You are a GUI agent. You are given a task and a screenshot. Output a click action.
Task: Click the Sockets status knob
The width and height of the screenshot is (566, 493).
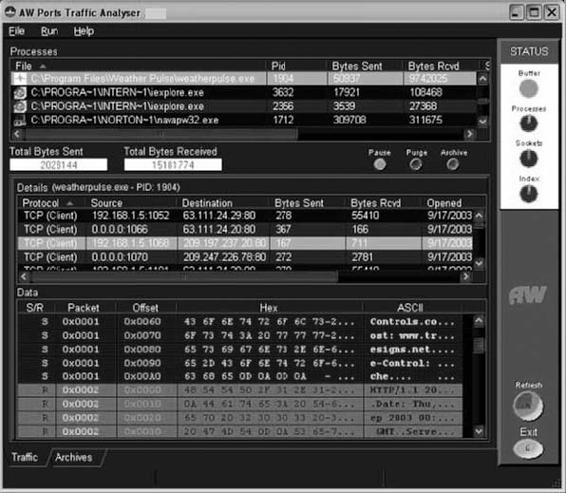[529, 158]
